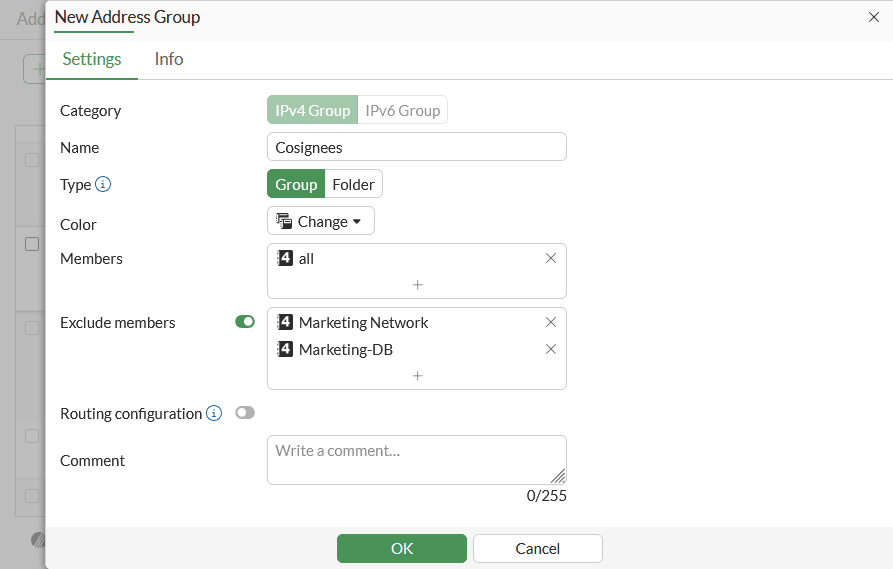Remove the 'all' member entry
The height and width of the screenshot is (569, 893).
pyautogui.click(x=551, y=258)
